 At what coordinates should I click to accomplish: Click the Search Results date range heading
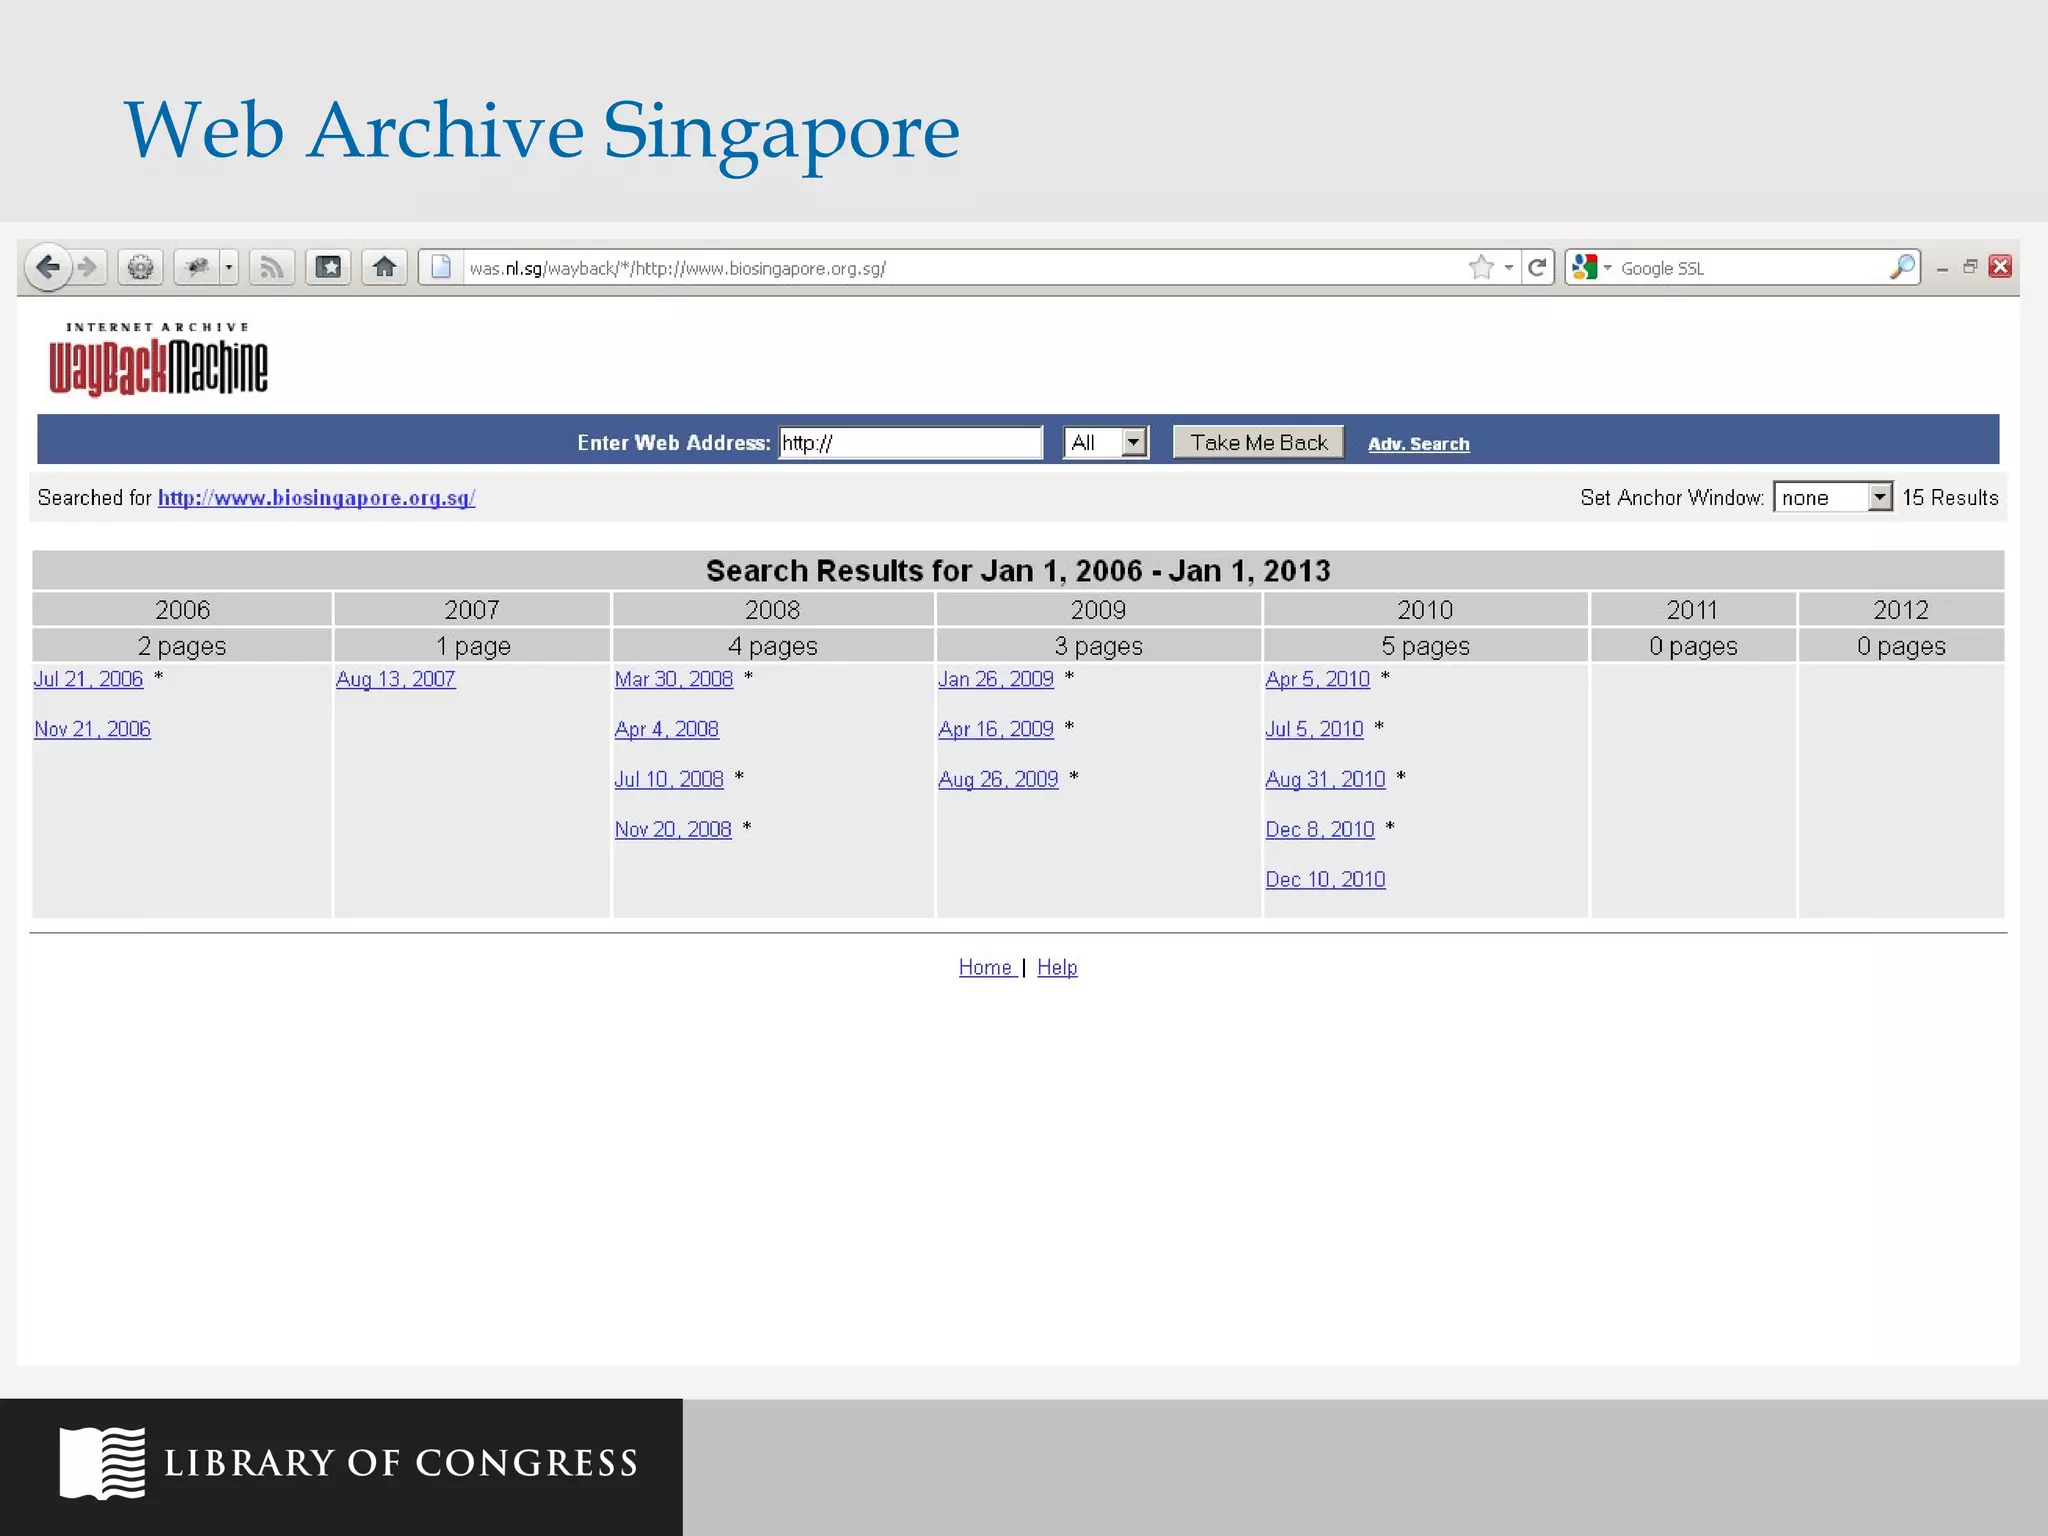(x=1018, y=570)
